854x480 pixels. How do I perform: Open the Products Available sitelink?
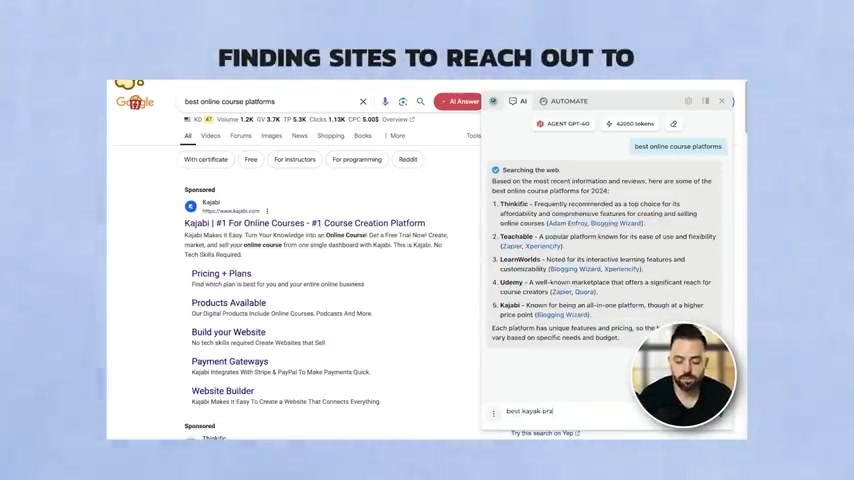click(x=229, y=303)
